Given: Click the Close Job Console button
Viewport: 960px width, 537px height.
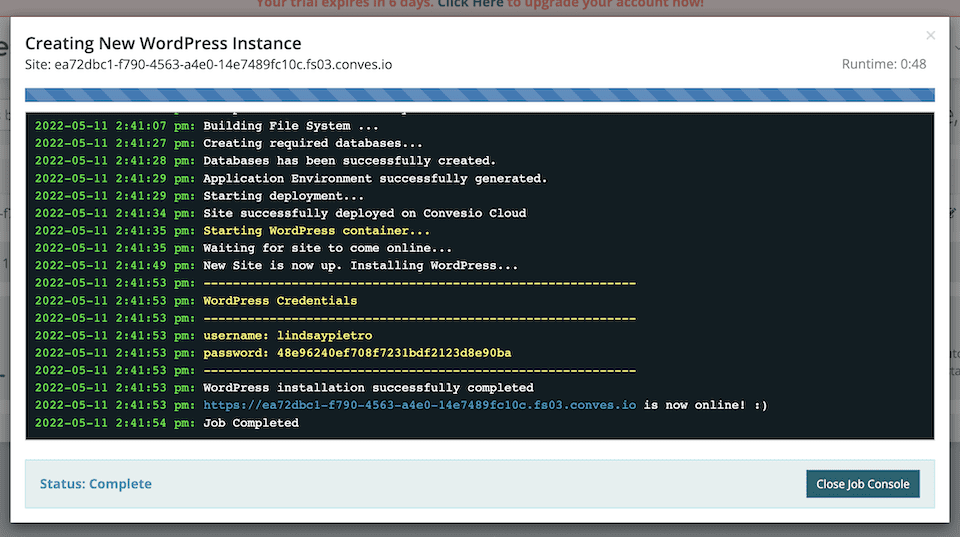Looking at the screenshot, I should pyautogui.click(x=862, y=484).
